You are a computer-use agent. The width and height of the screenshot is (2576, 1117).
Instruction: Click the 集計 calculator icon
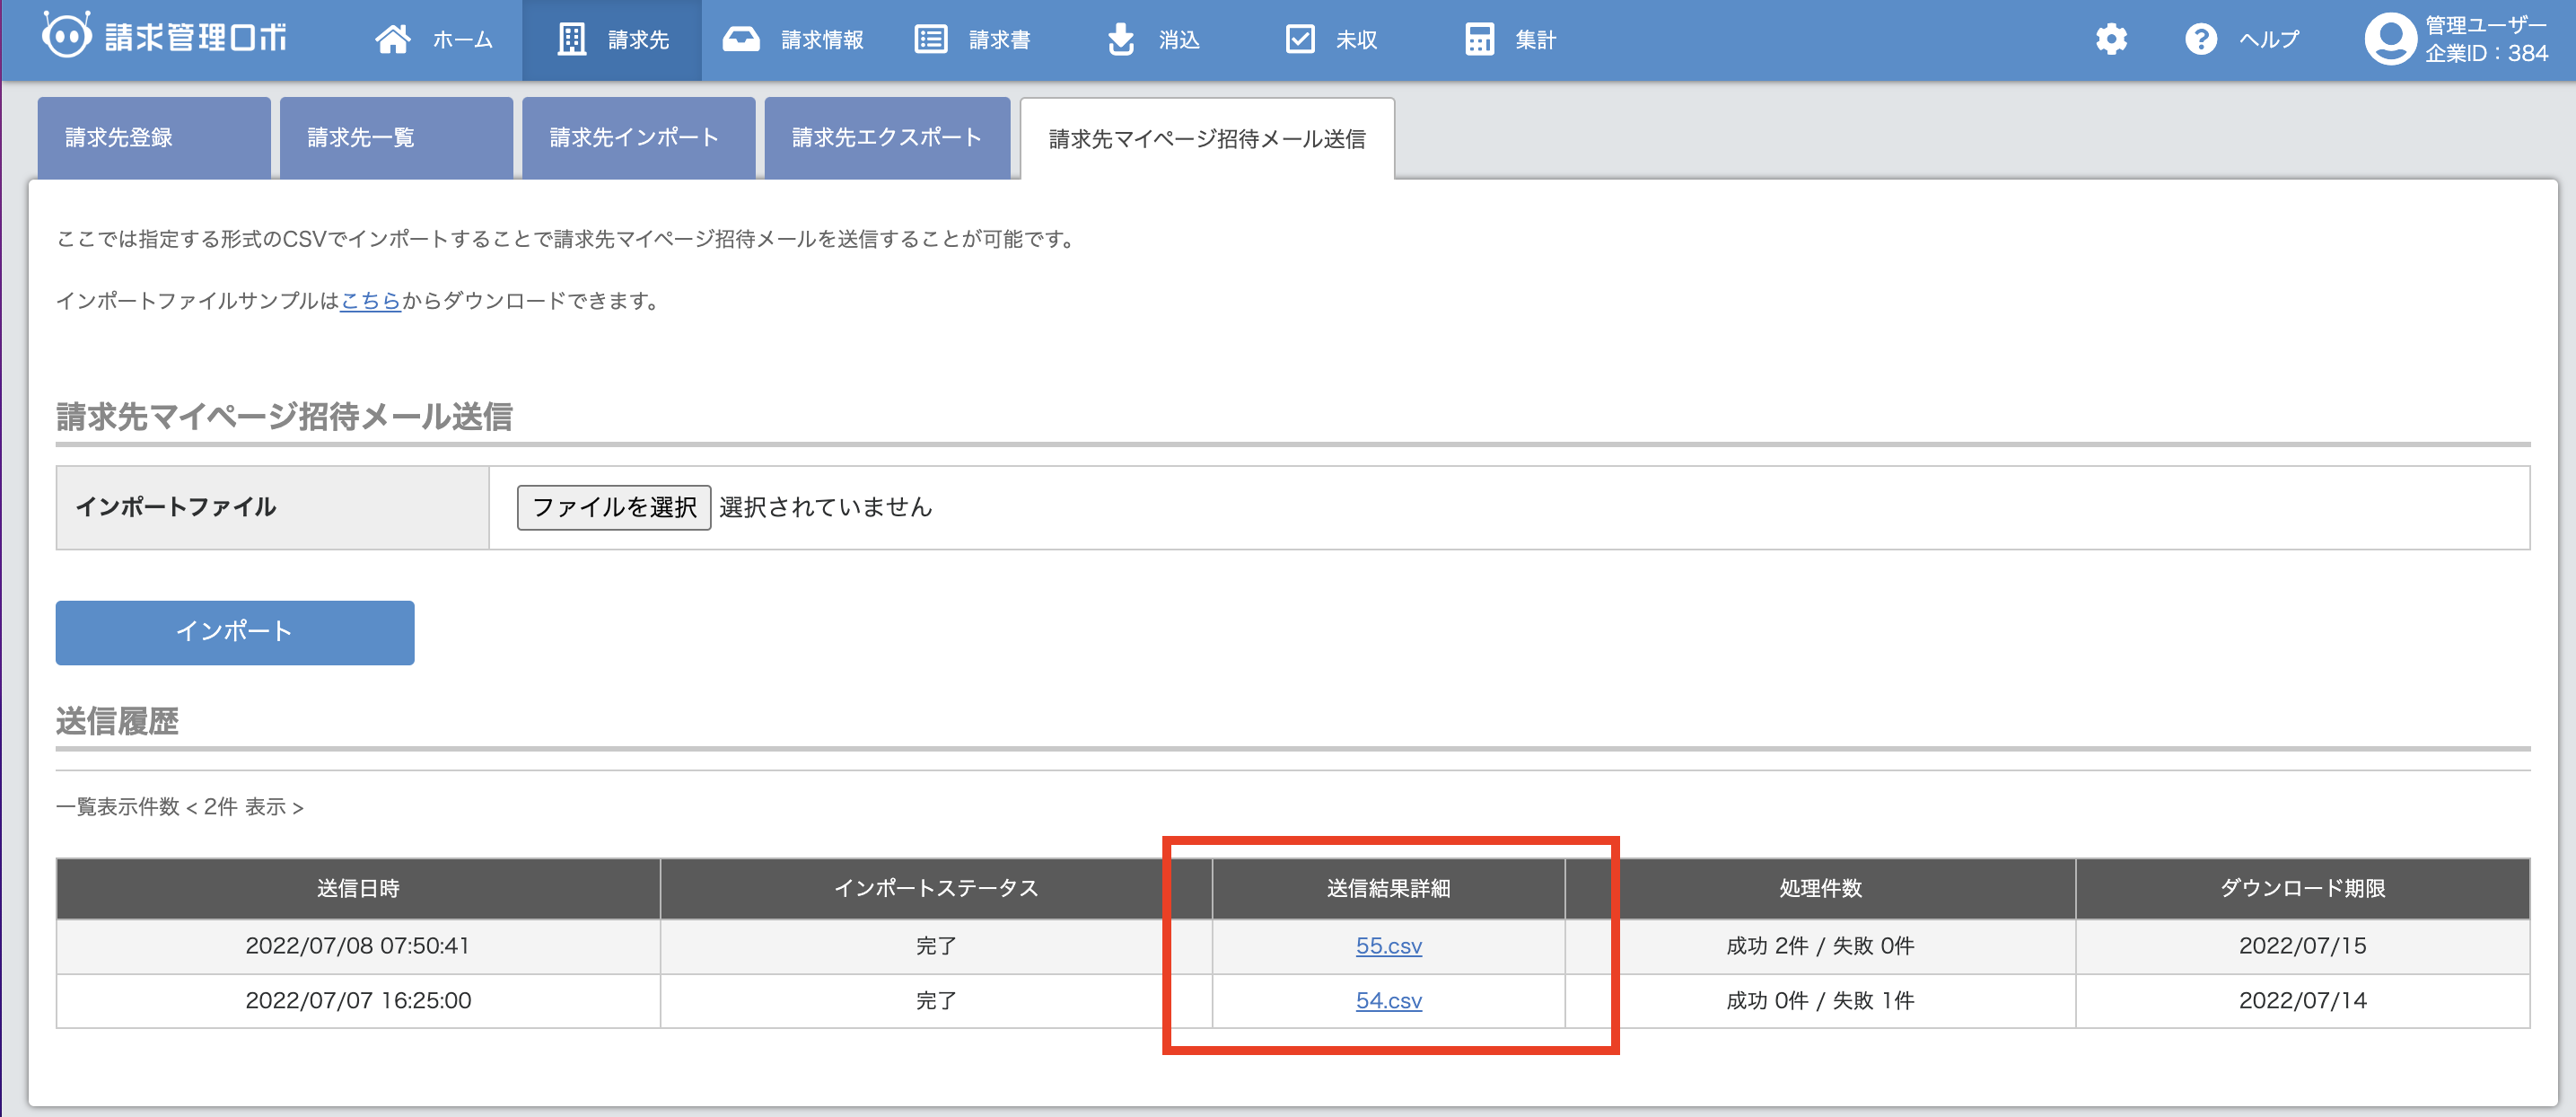tap(1479, 39)
